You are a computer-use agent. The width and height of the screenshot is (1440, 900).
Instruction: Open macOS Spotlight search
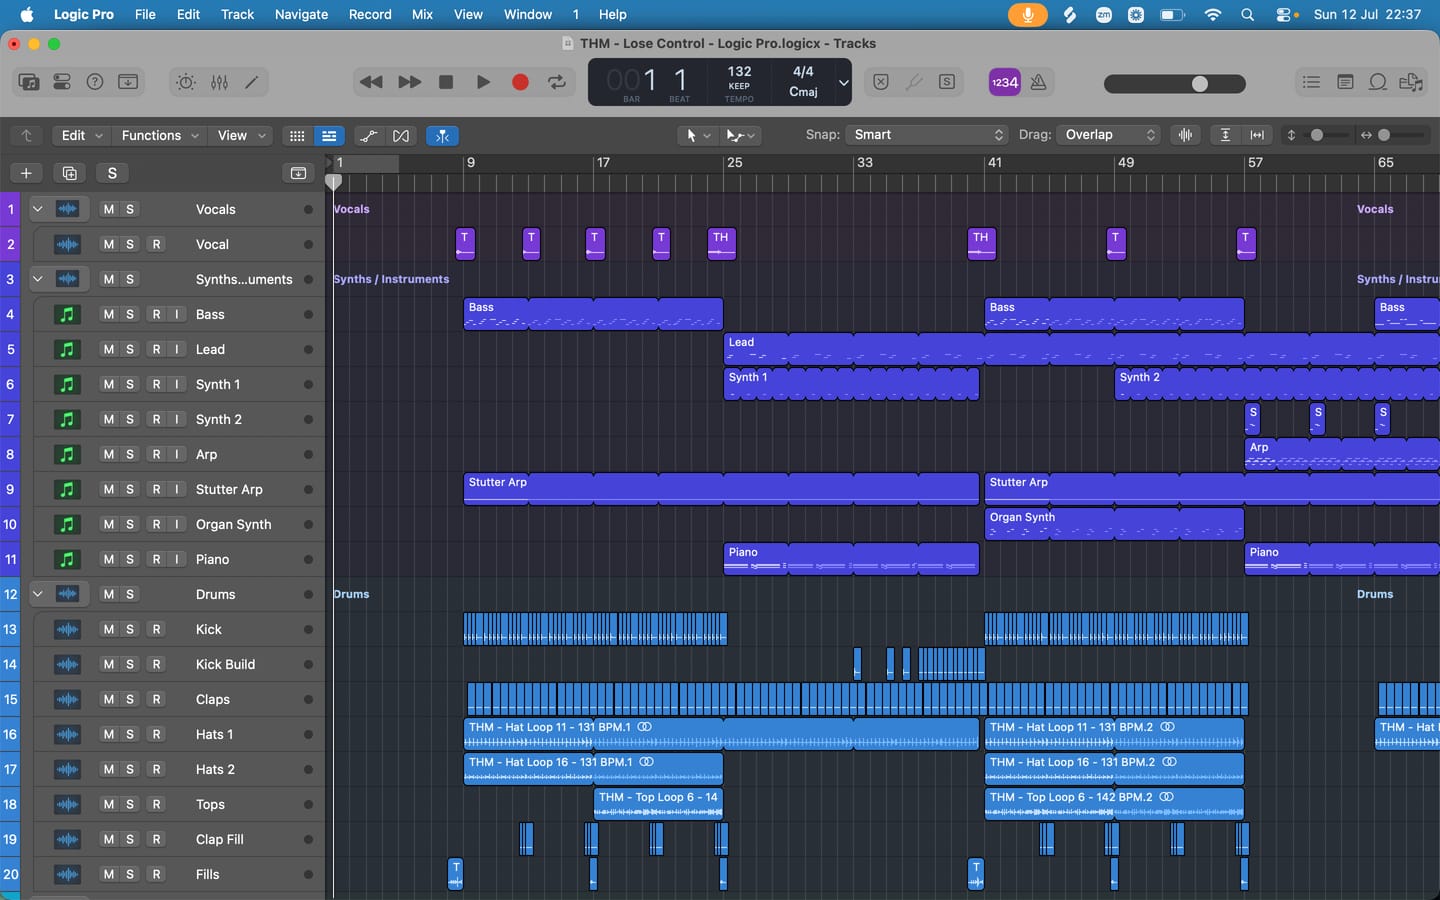[x=1247, y=15]
